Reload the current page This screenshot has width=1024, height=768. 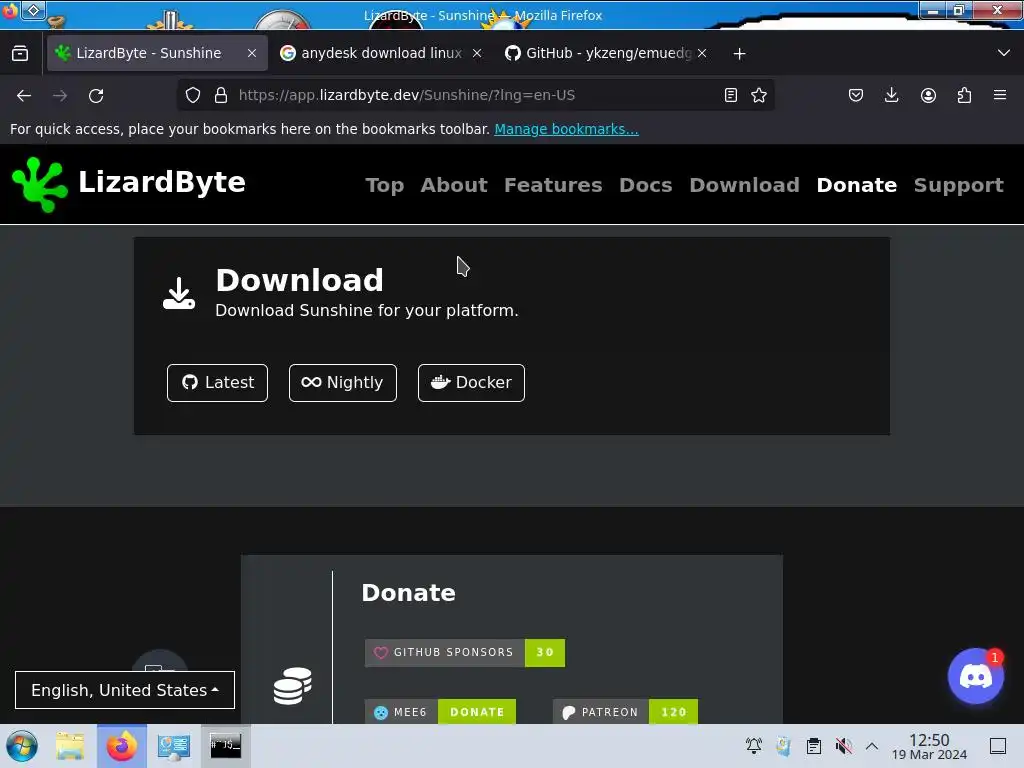click(96, 95)
